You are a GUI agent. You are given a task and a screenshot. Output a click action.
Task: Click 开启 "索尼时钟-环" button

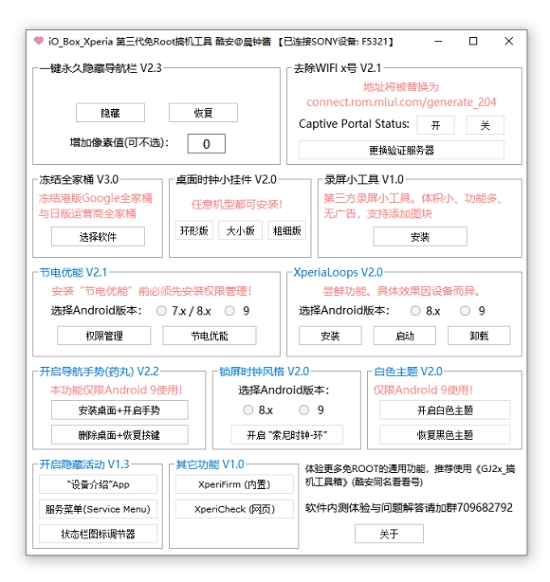tap(287, 435)
